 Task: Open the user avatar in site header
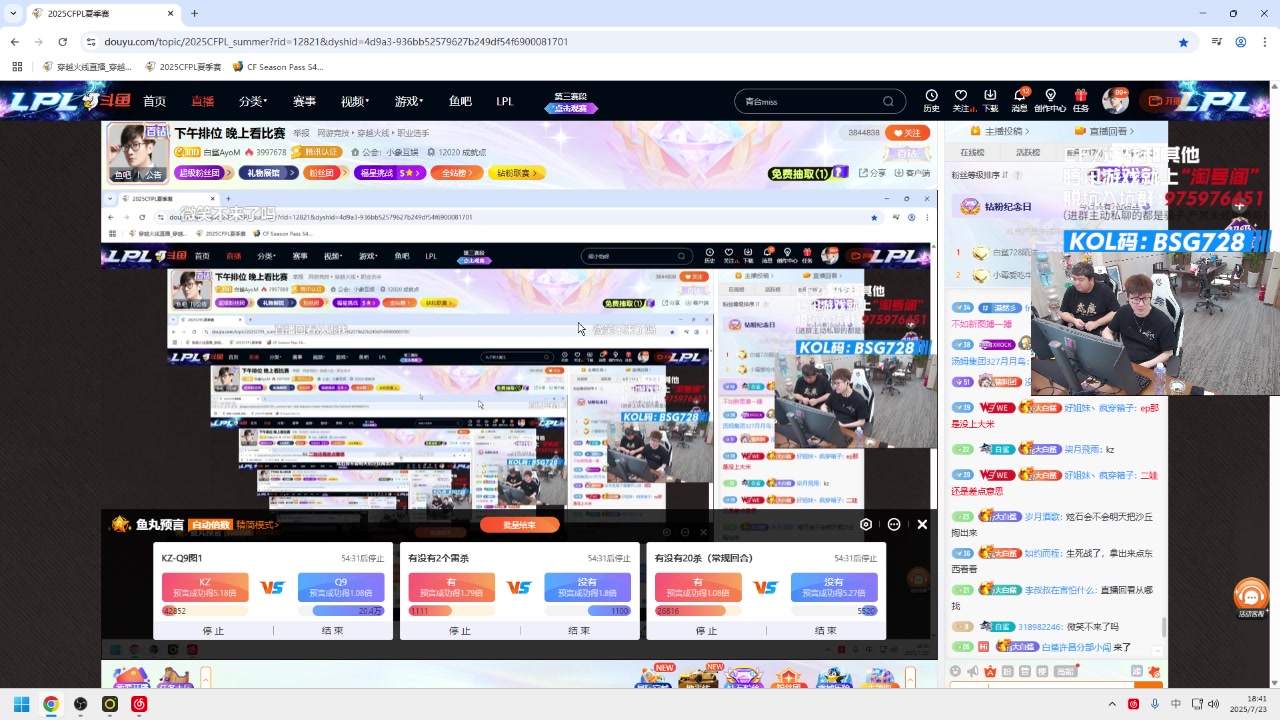[x=1114, y=100]
